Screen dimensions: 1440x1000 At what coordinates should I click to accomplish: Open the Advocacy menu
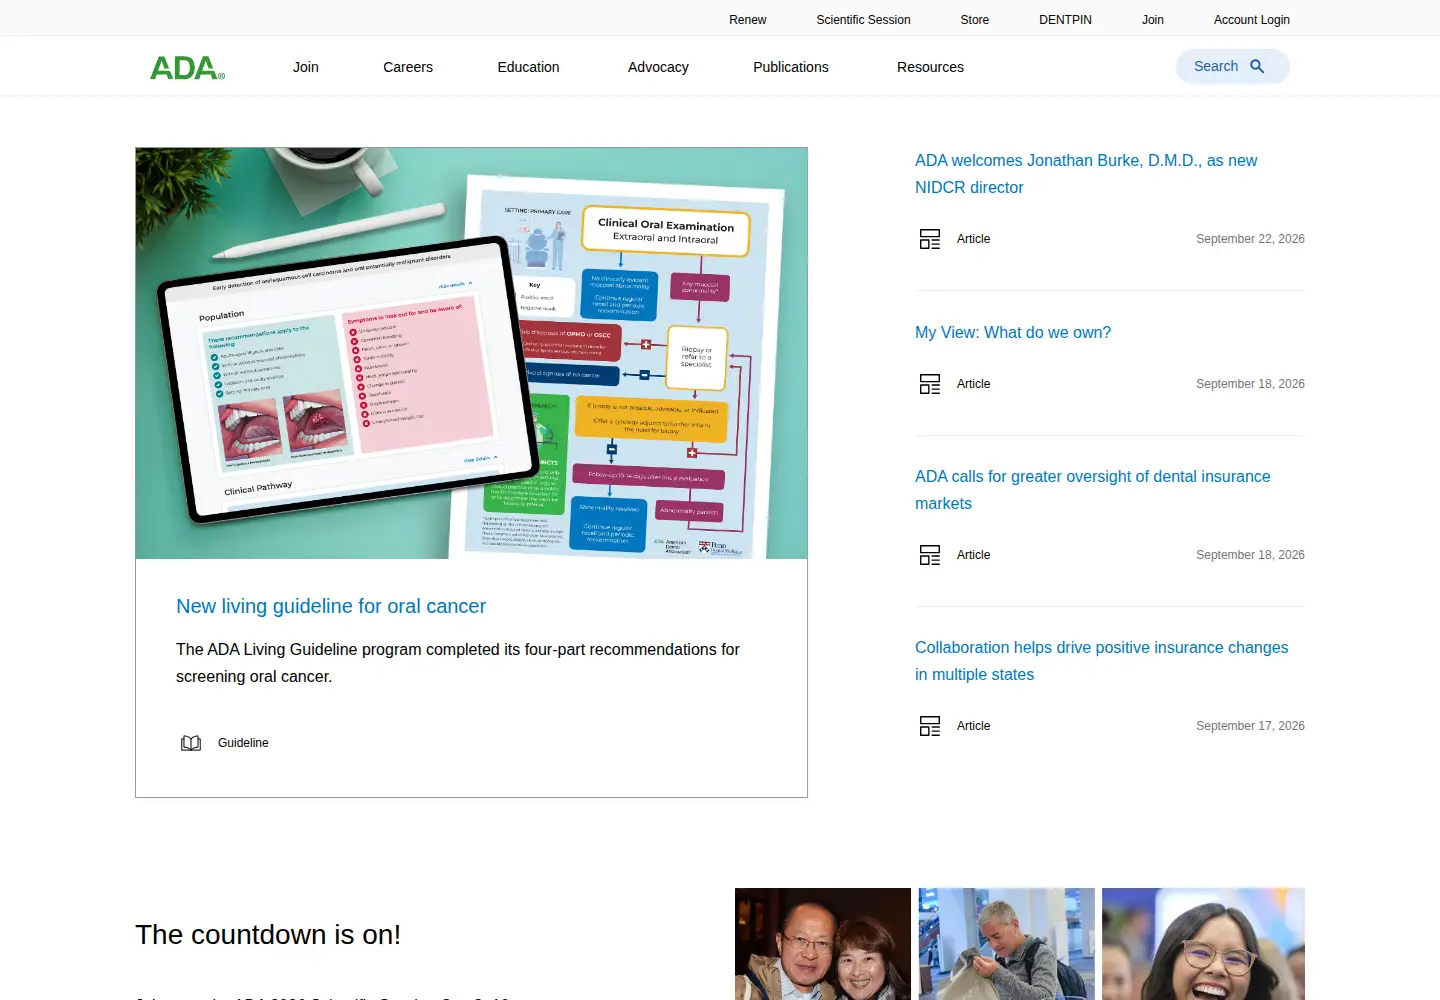coord(658,67)
